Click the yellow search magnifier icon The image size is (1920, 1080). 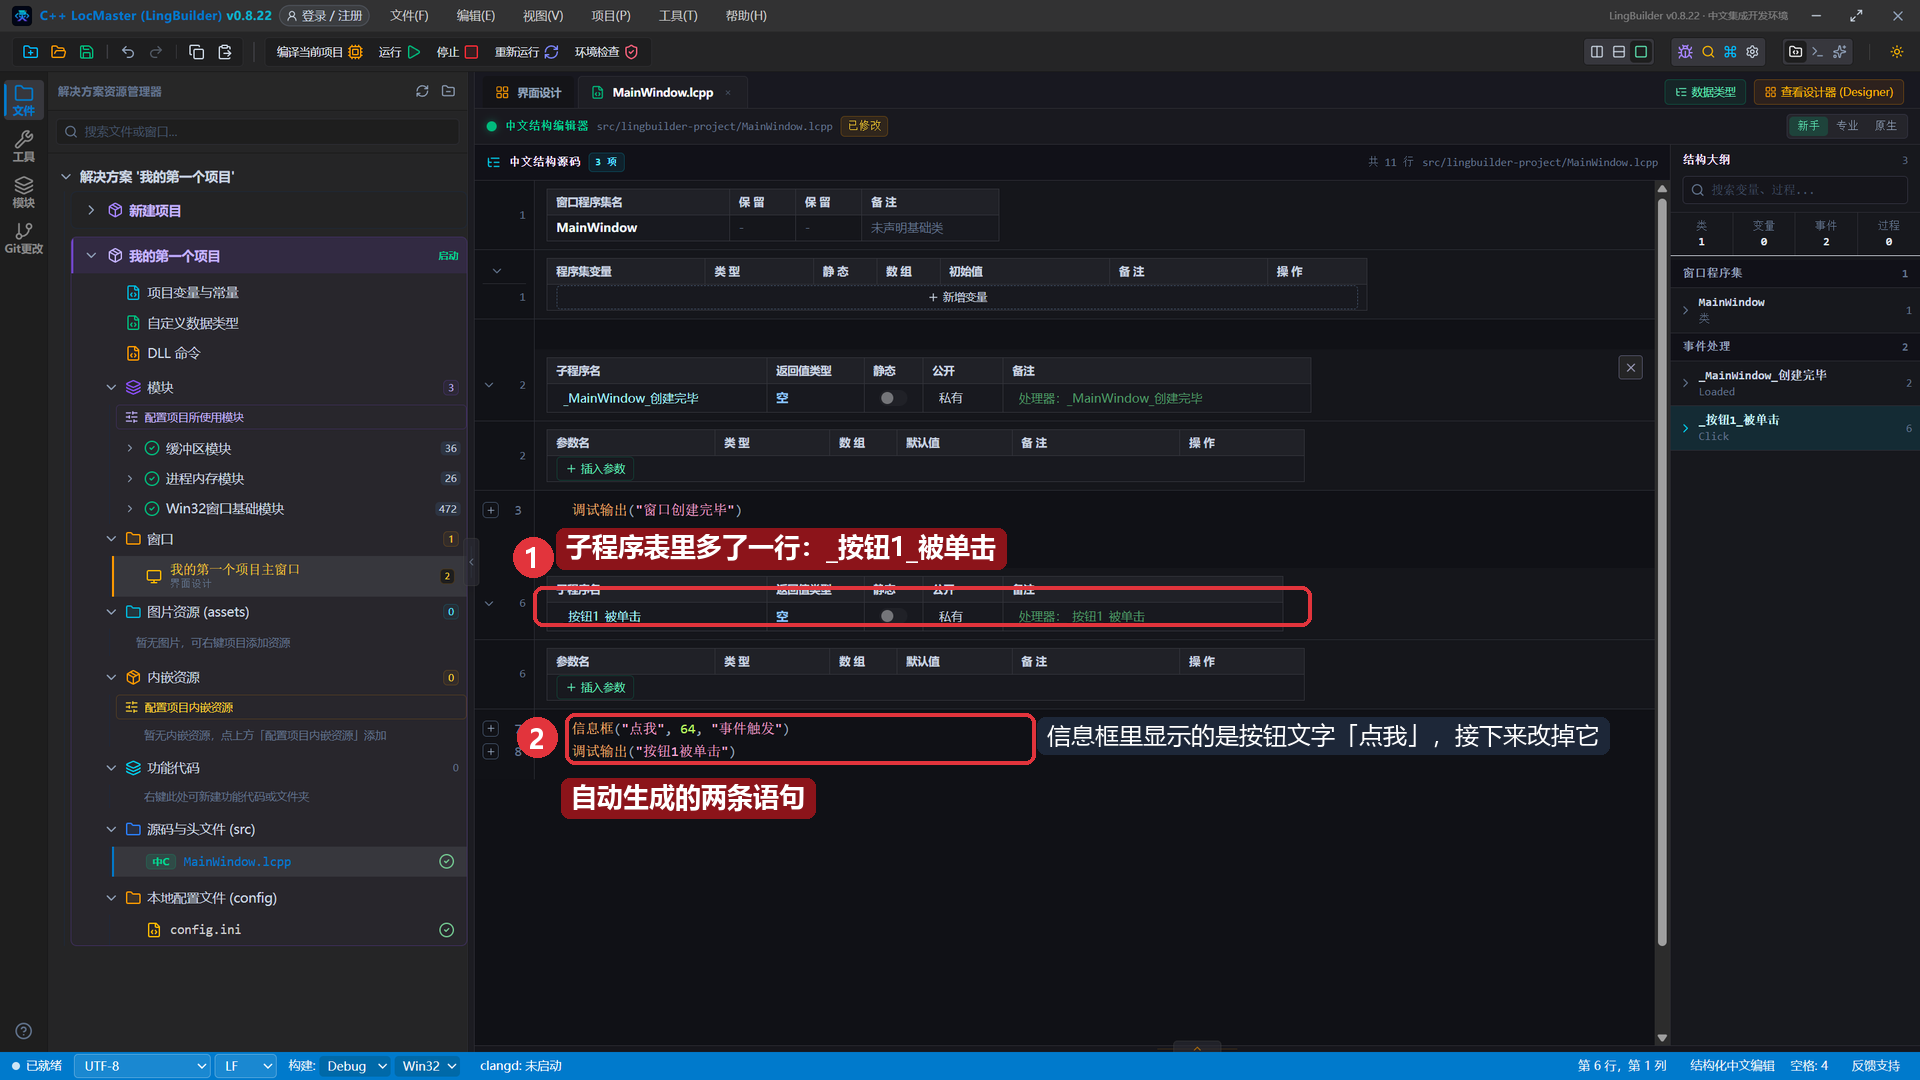click(1708, 52)
